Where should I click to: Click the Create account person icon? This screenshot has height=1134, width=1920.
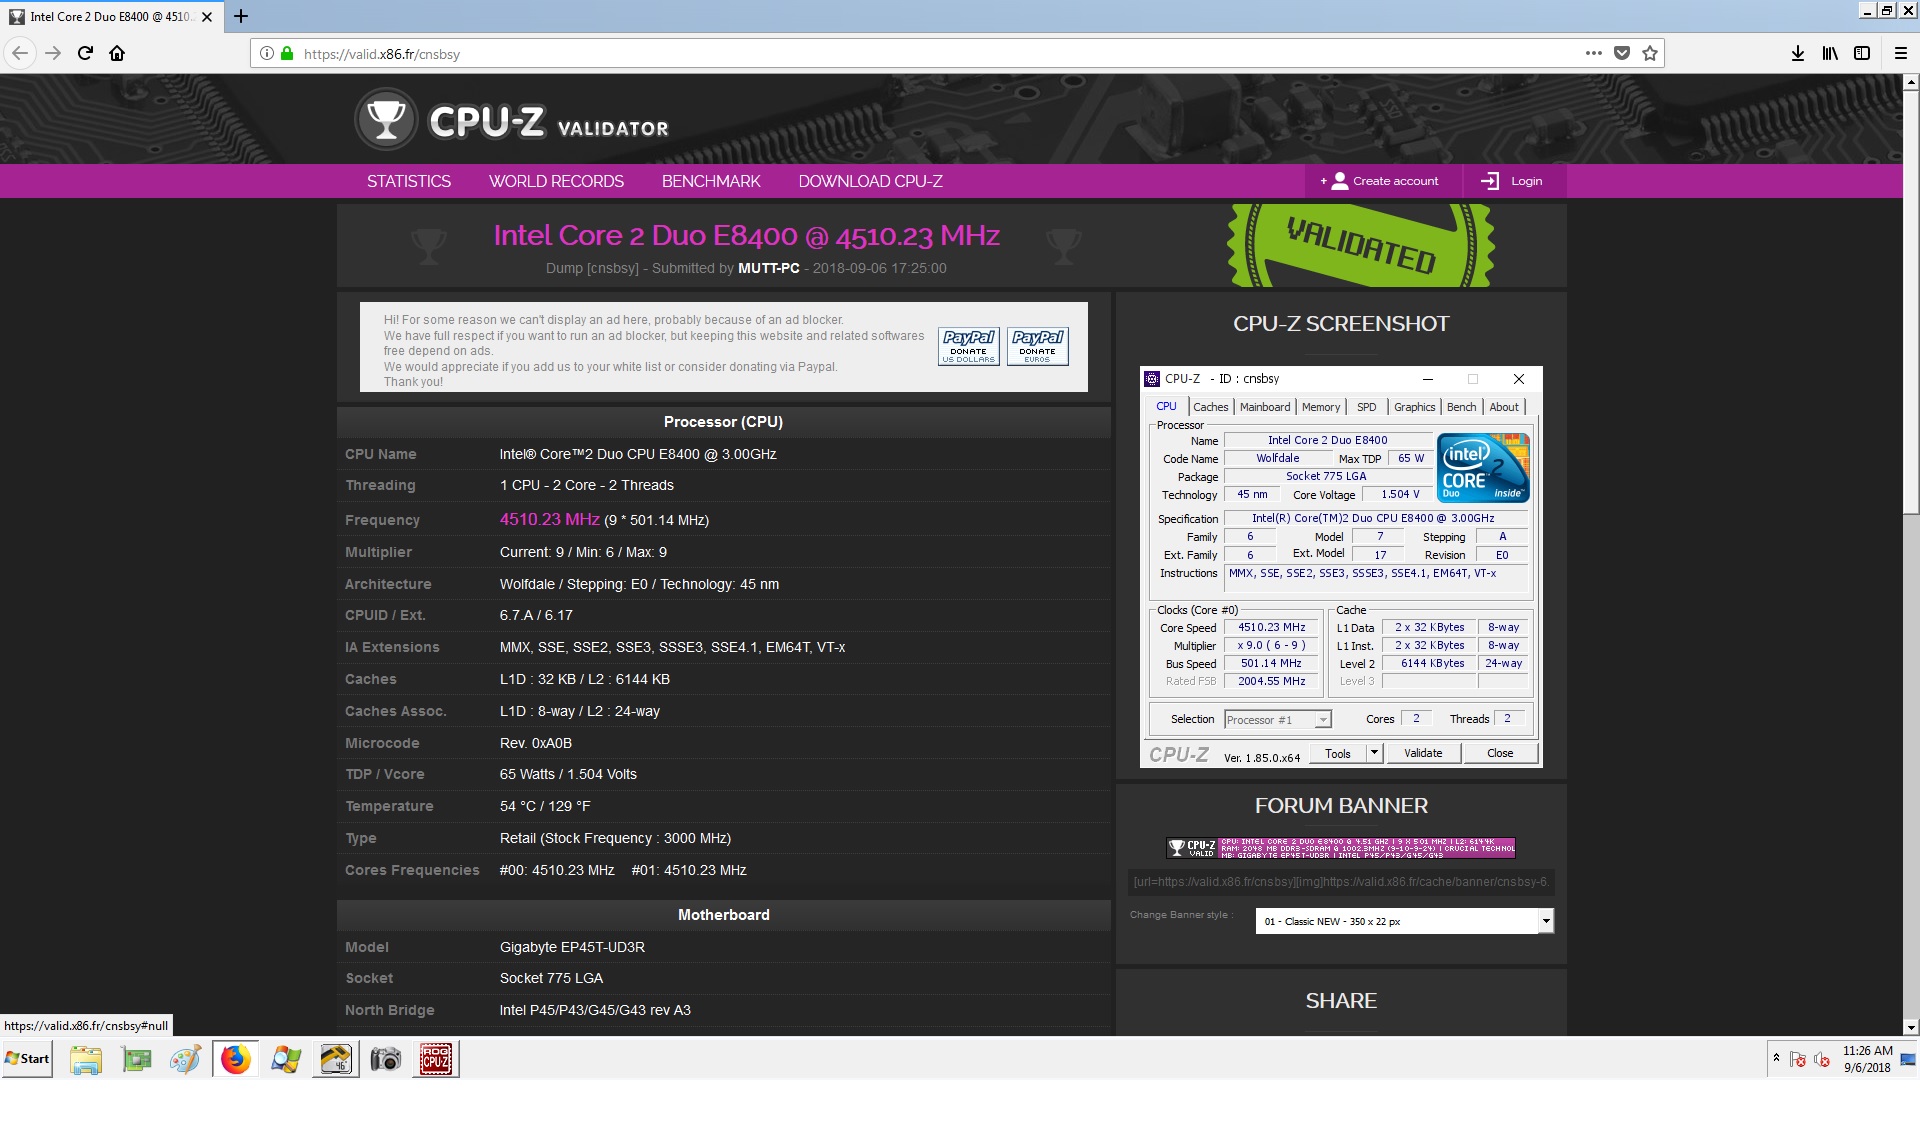pos(1339,181)
